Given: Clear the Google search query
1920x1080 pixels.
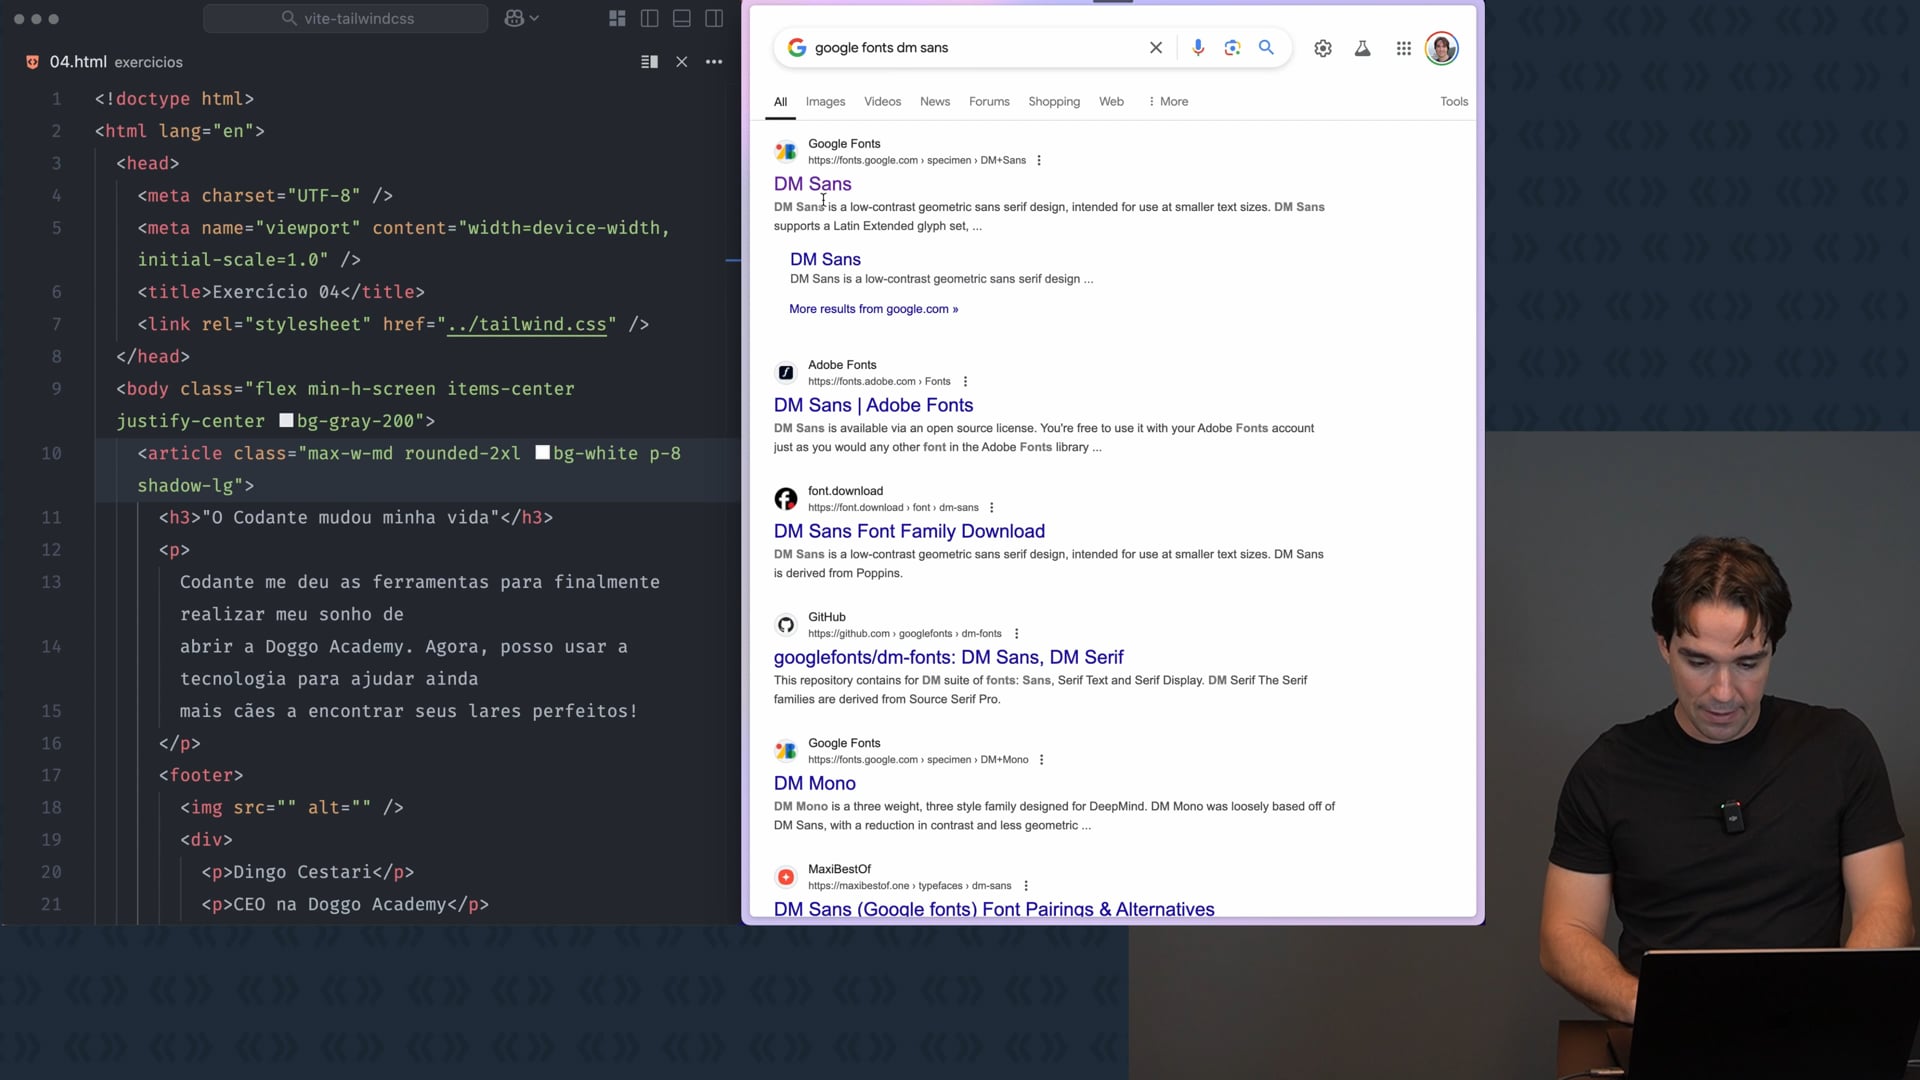Looking at the screenshot, I should tap(1156, 47).
